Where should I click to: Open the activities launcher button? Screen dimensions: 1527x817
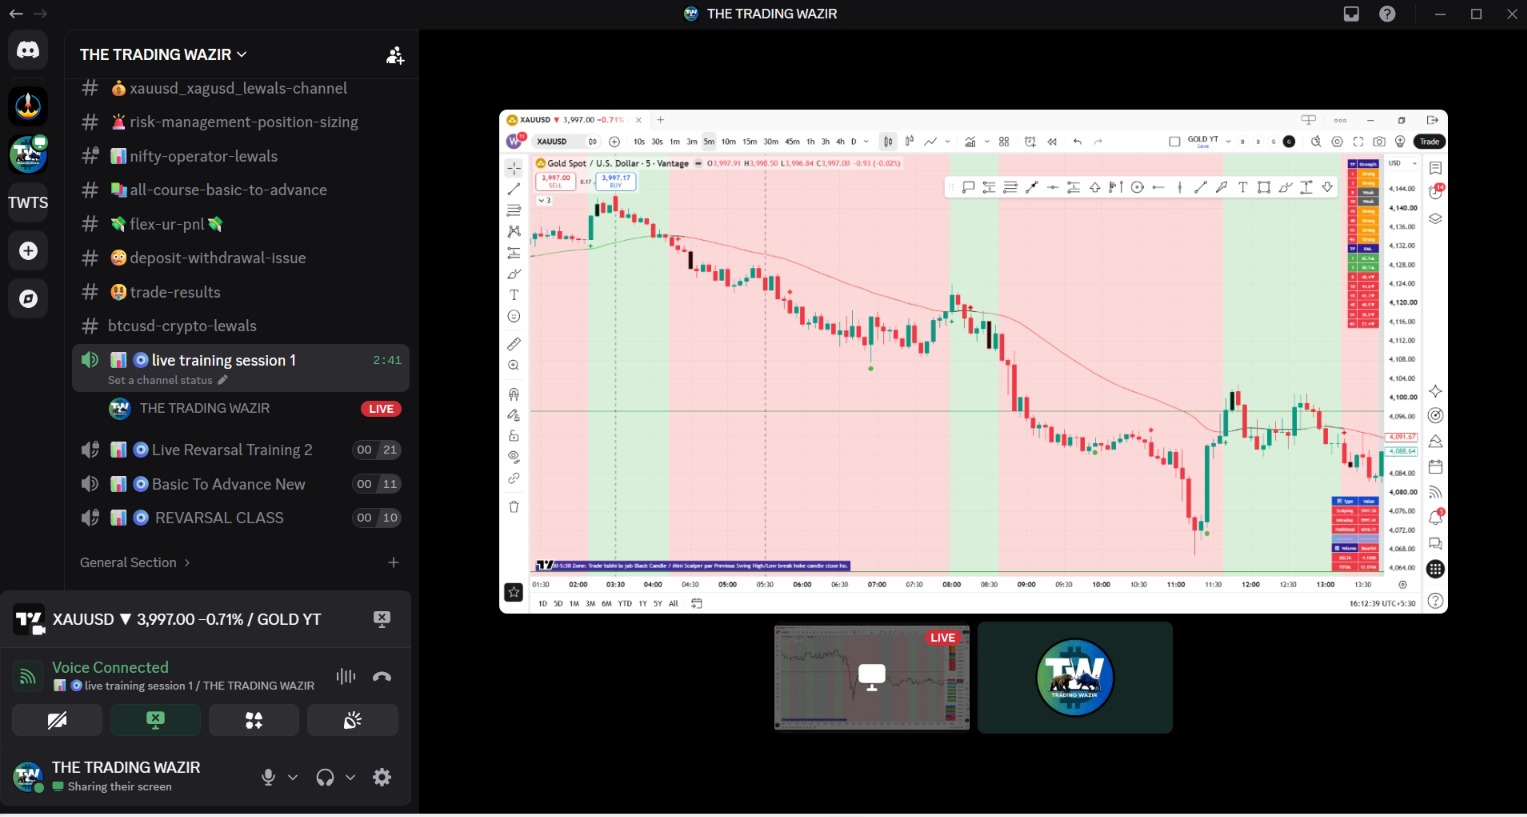[x=254, y=720]
